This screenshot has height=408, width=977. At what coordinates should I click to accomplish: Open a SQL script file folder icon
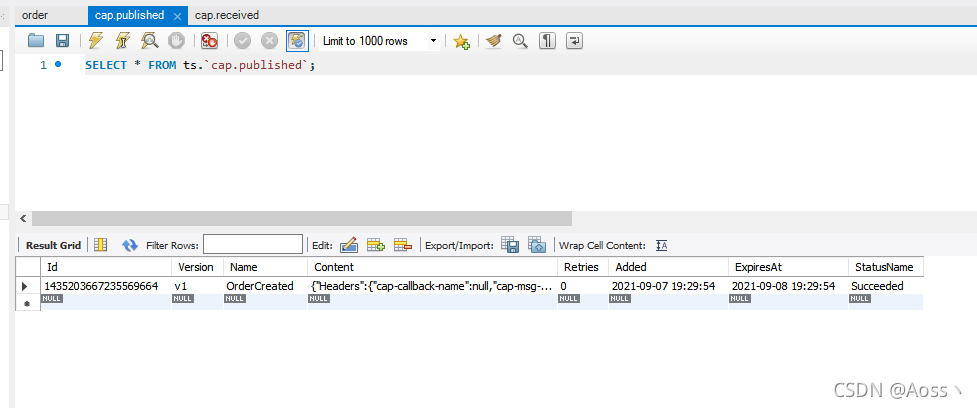pos(36,41)
